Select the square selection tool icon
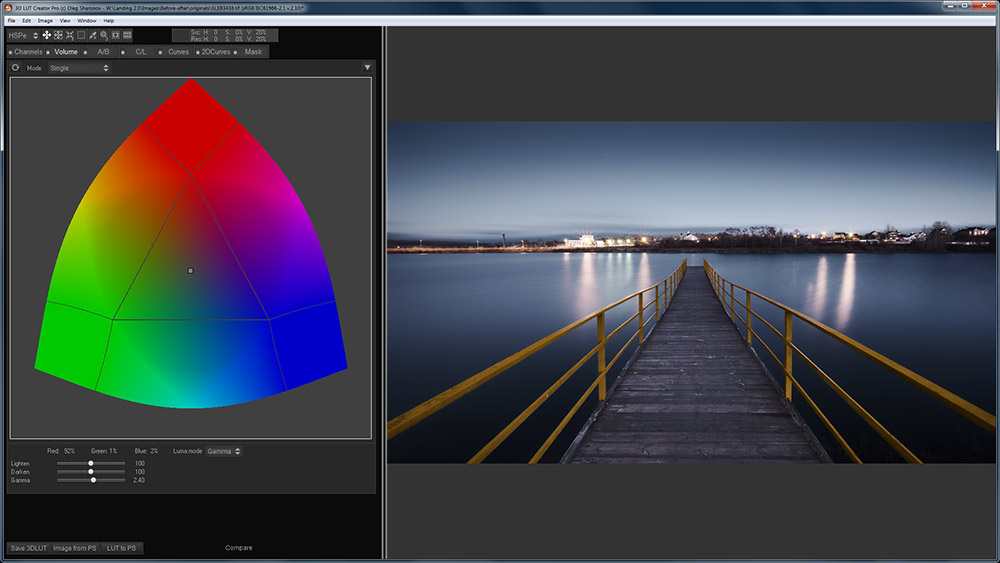The width and height of the screenshot is (1000, 563). click(81, 35)
